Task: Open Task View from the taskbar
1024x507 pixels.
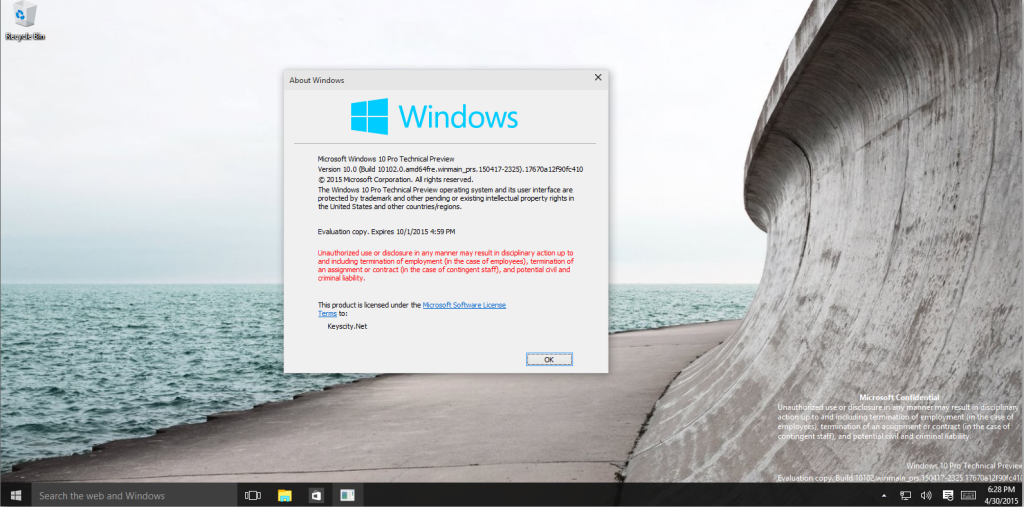Action: (253, 496)
